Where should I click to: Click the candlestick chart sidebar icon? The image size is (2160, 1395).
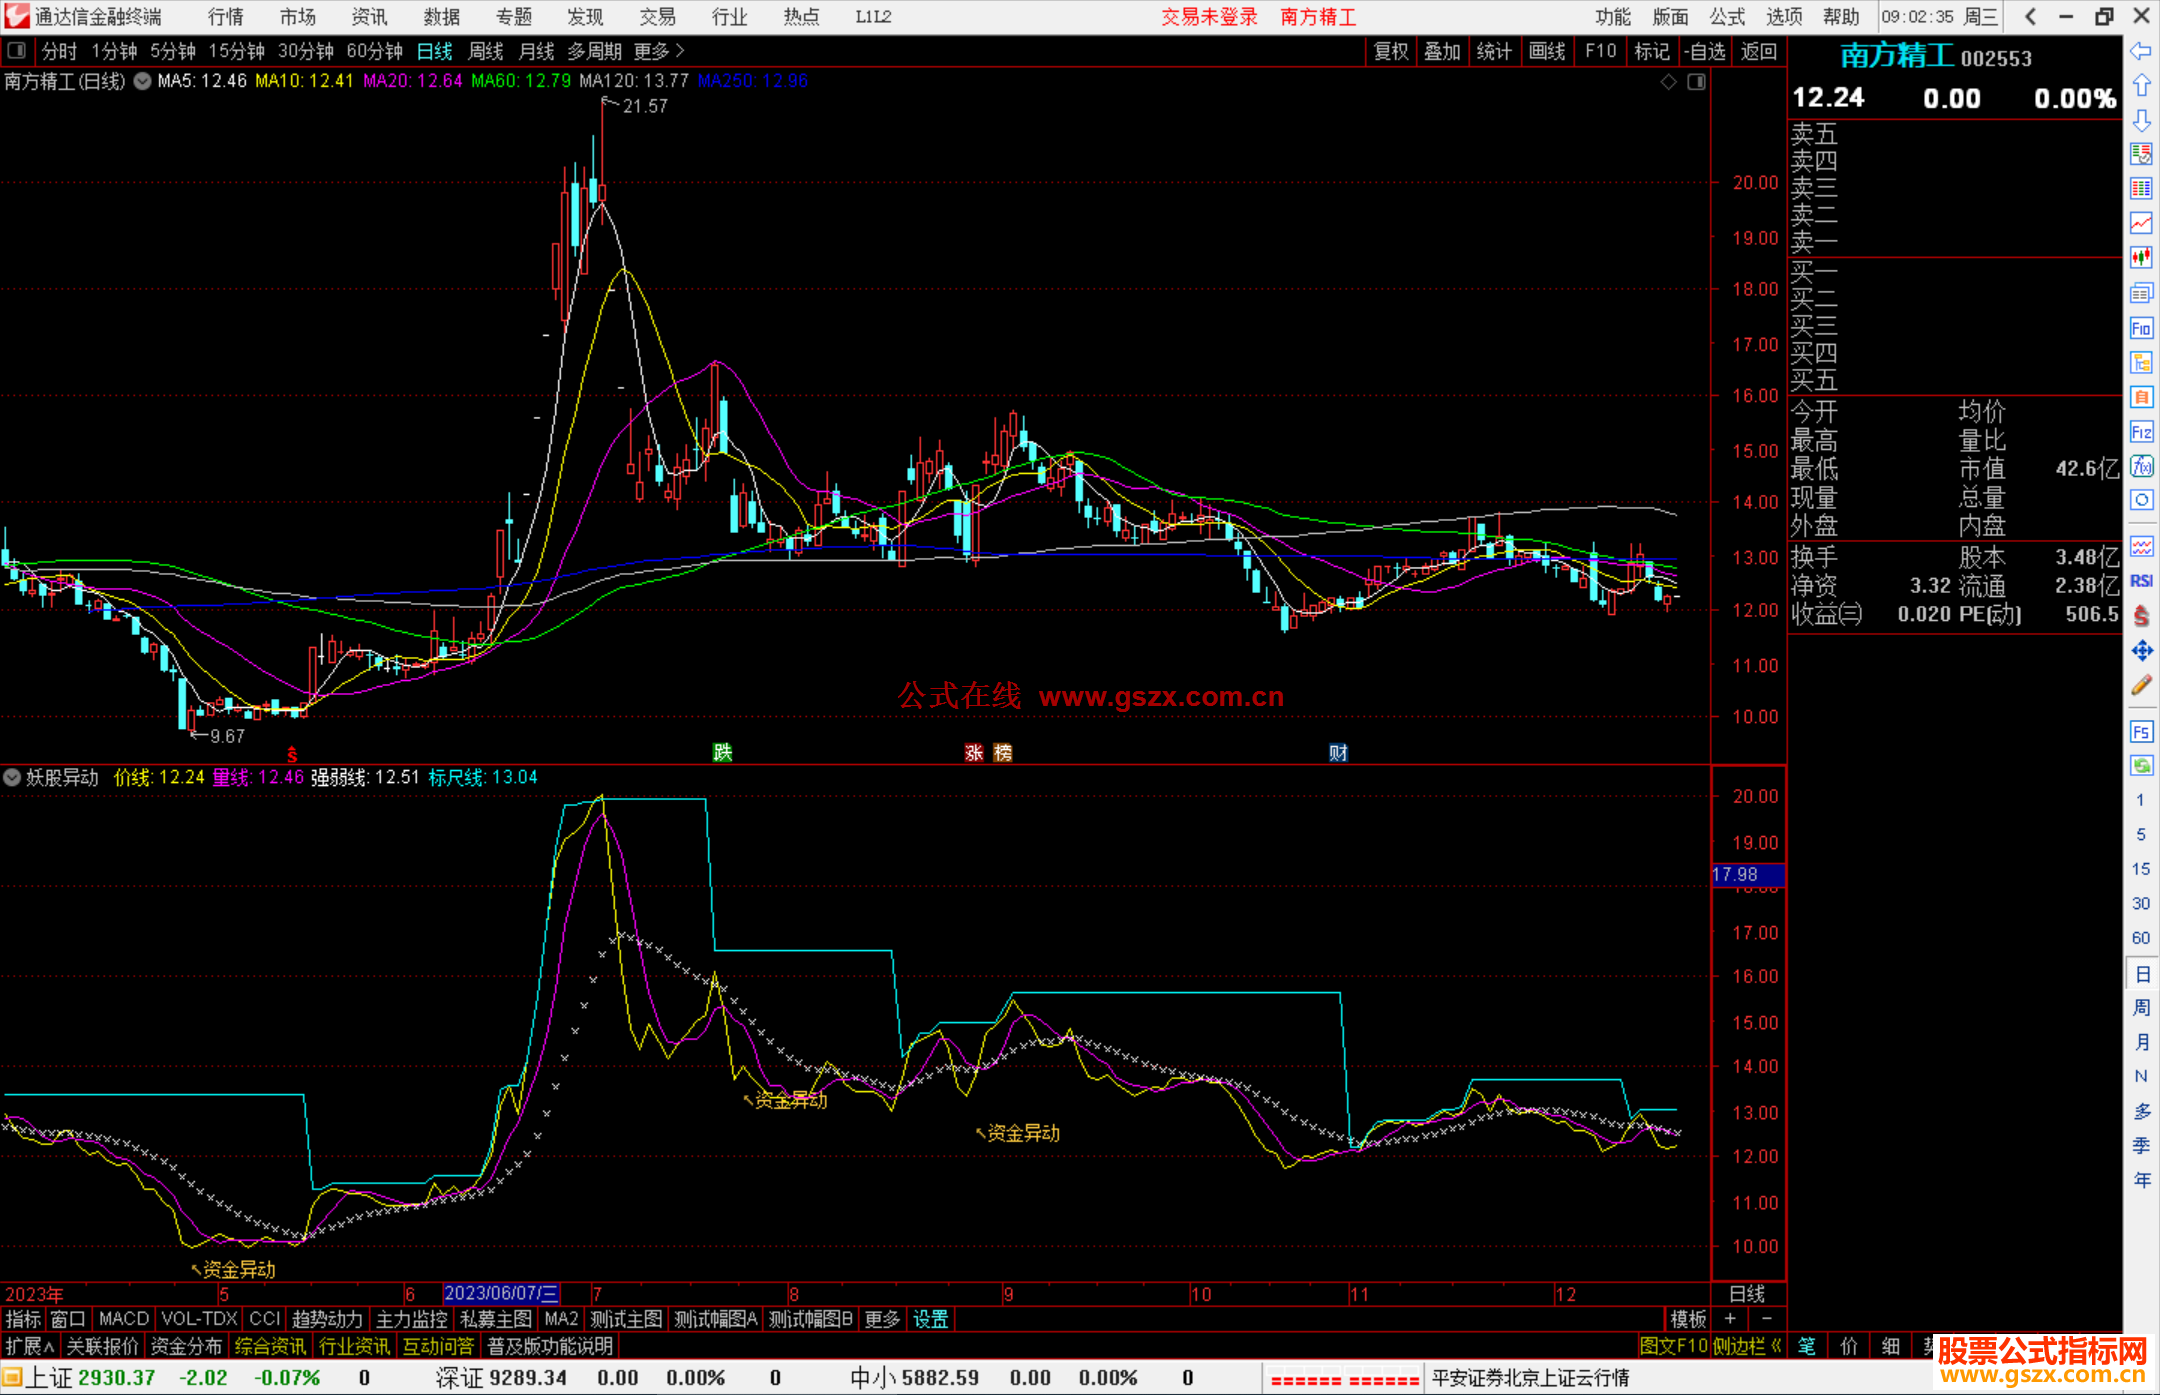pos(2141,257)
